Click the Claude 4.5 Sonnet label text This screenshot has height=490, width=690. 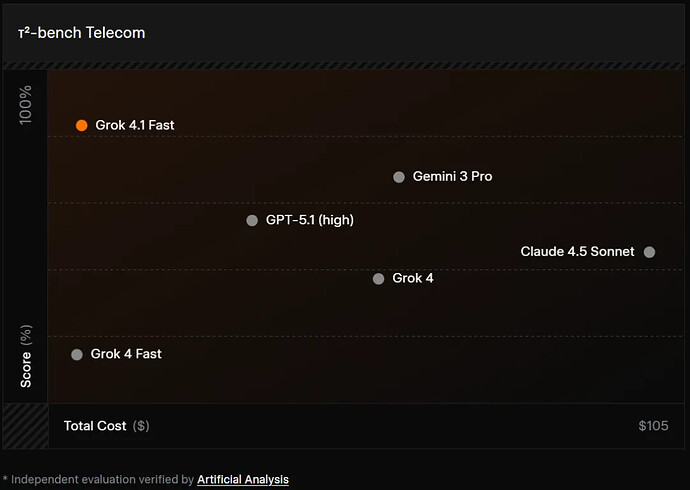(577, 252)
